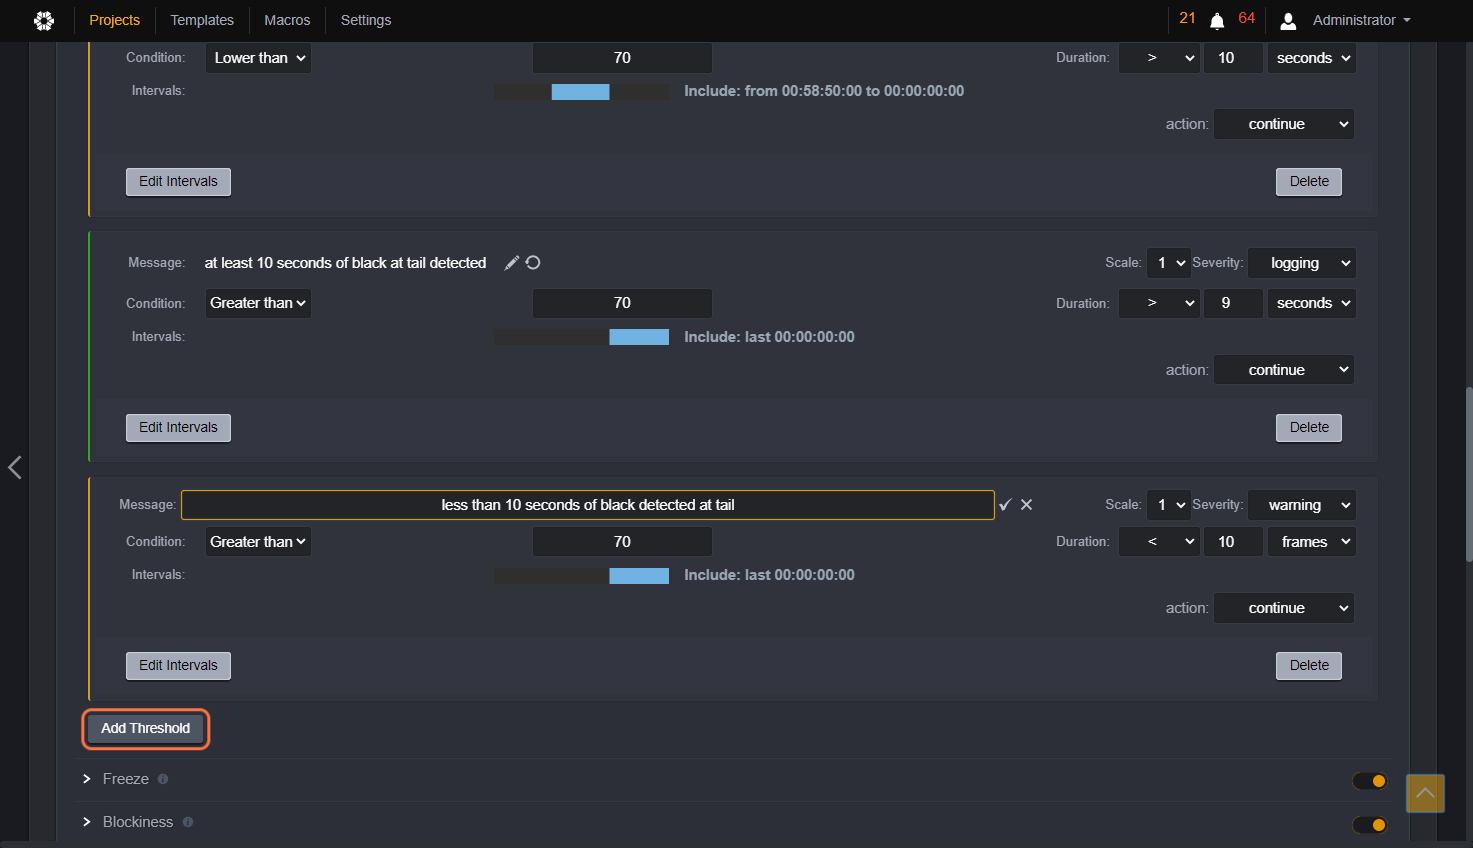Click the interval bar in the warning threshold
Image resolution: width=1473 pixels, height=848 pixels.
pos(581,576)
